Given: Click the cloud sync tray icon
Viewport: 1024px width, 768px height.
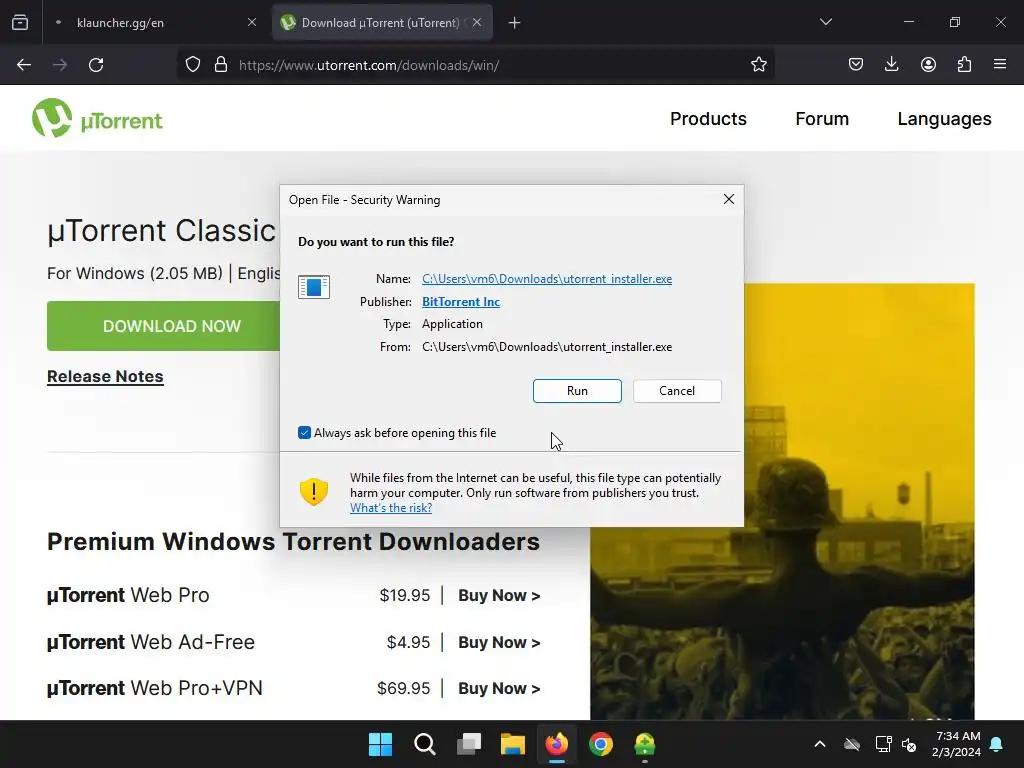Looking at the screenshot, I should [852, 744].
